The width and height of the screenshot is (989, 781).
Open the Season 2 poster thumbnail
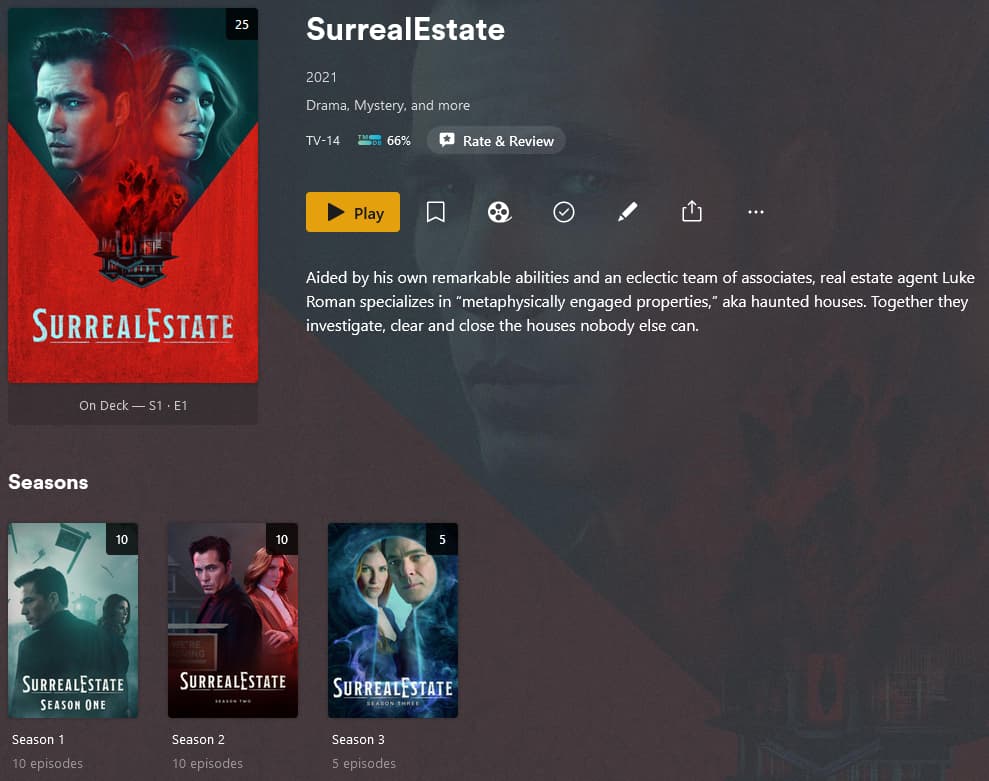coord(233,620)
